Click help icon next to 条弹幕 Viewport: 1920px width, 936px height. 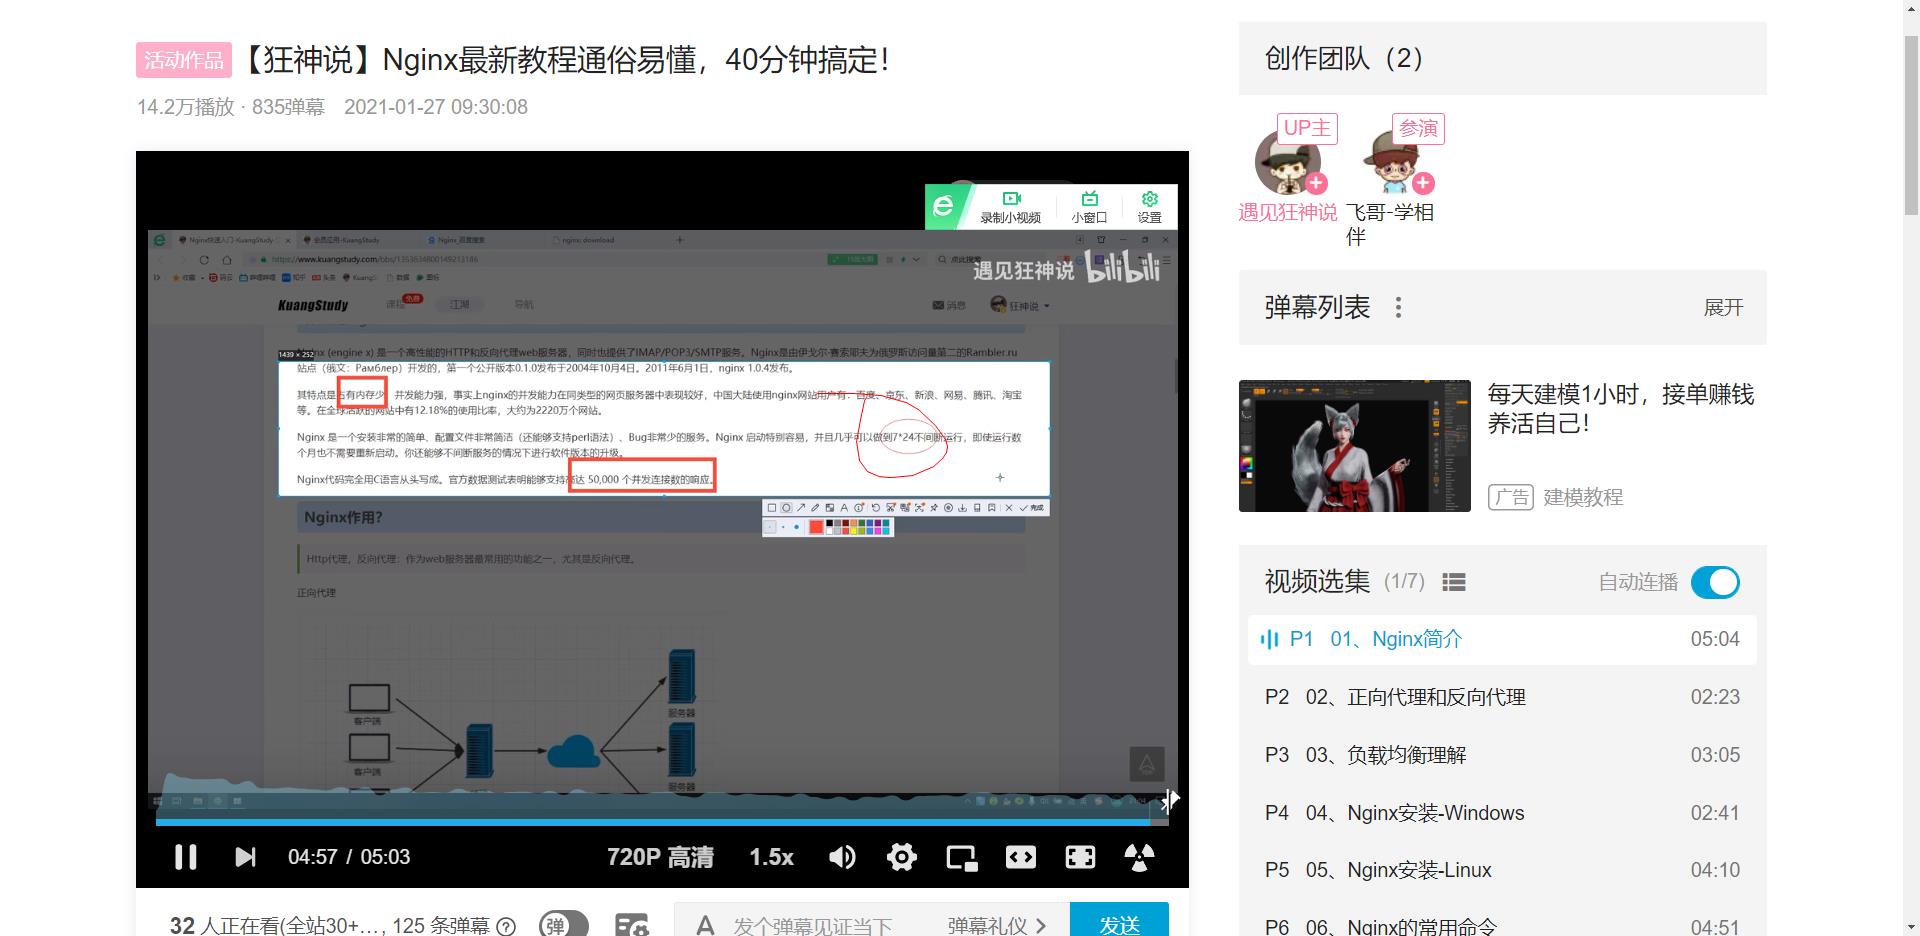pyautogui.click(x=506, y=926)
